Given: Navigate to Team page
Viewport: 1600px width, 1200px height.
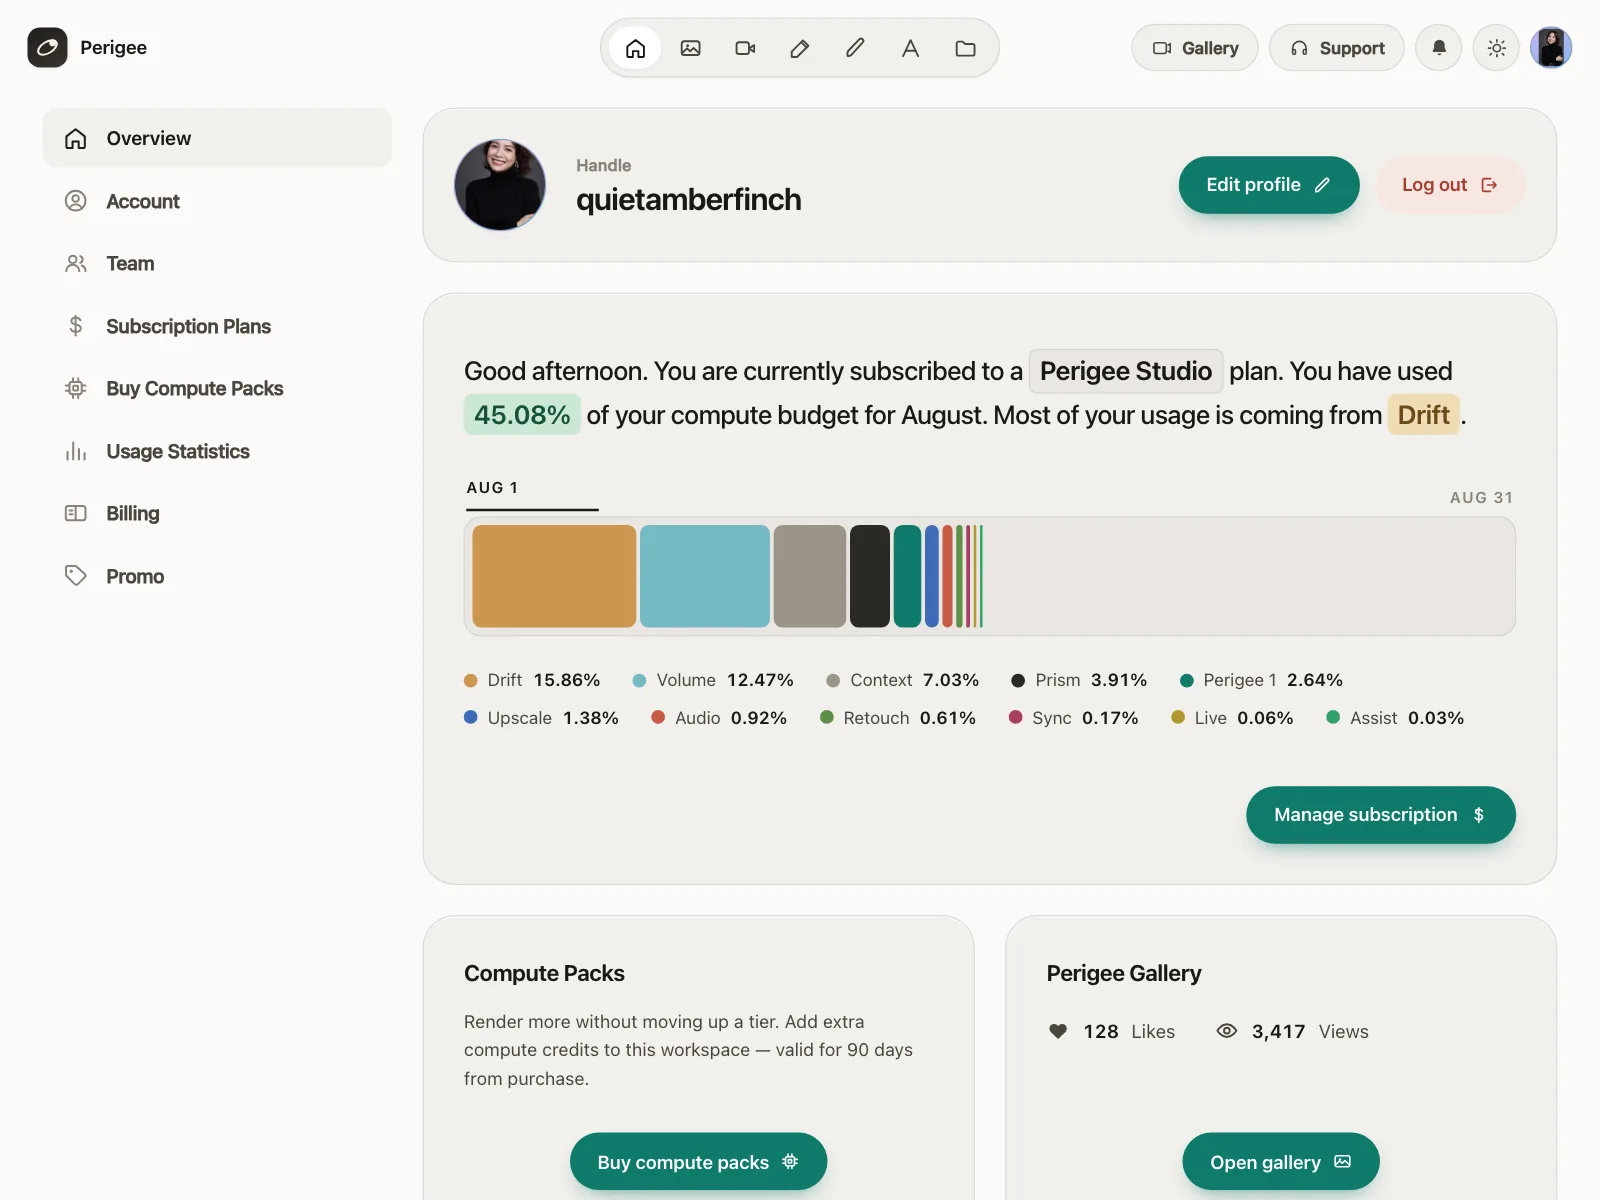Looking at the screenshot, I should tap(217, 263).
